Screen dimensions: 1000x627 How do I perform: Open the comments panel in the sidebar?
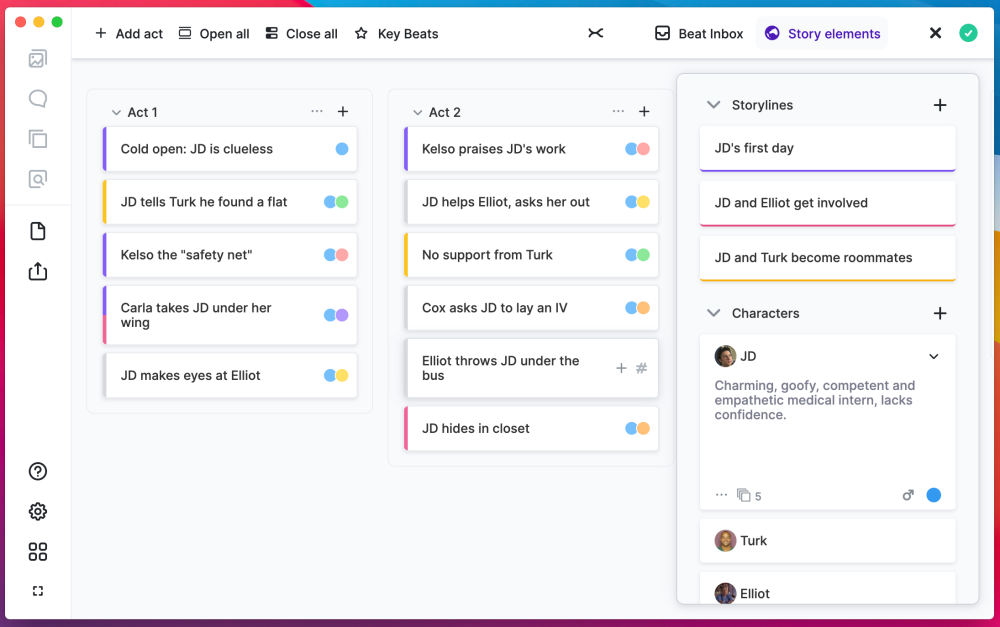point(38,98)
